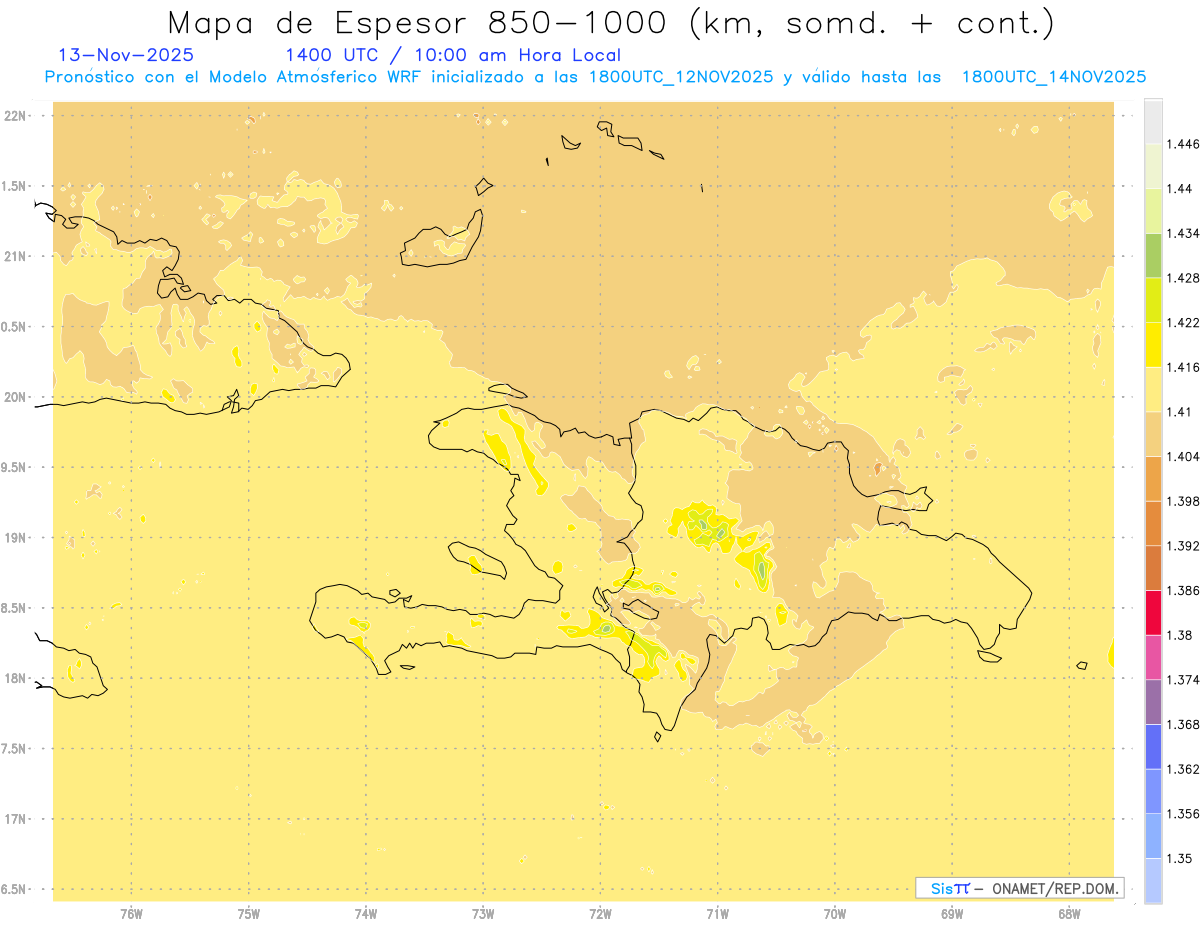Click the colorbar value 1.44
Image resolution: width=1200 pixels, height=927 pixels.
click(1180, 189)
